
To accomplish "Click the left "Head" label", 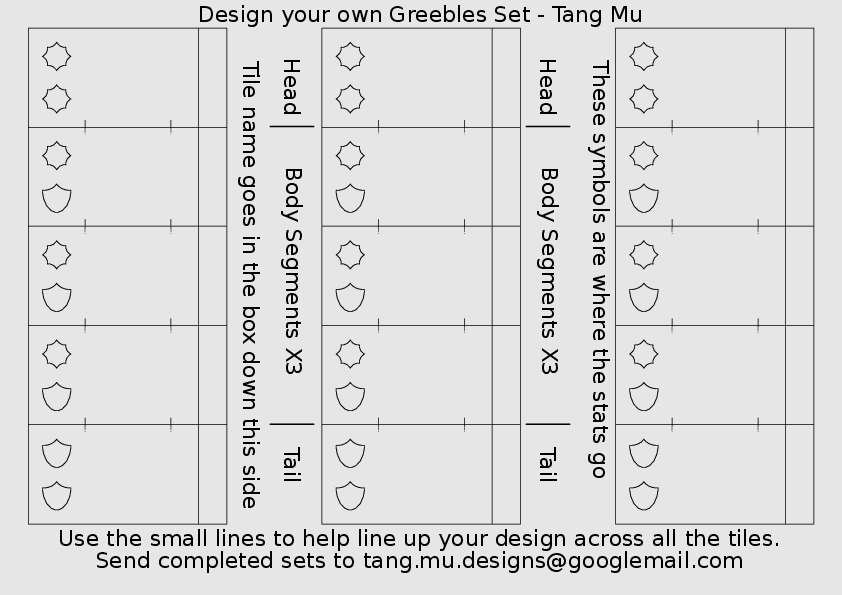I will point(290,87).
